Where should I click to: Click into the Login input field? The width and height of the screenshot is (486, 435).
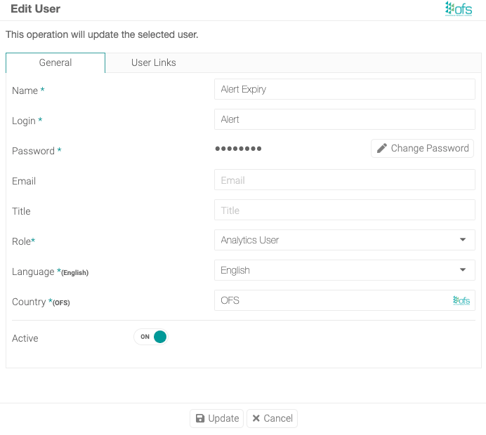pos(345,119)
